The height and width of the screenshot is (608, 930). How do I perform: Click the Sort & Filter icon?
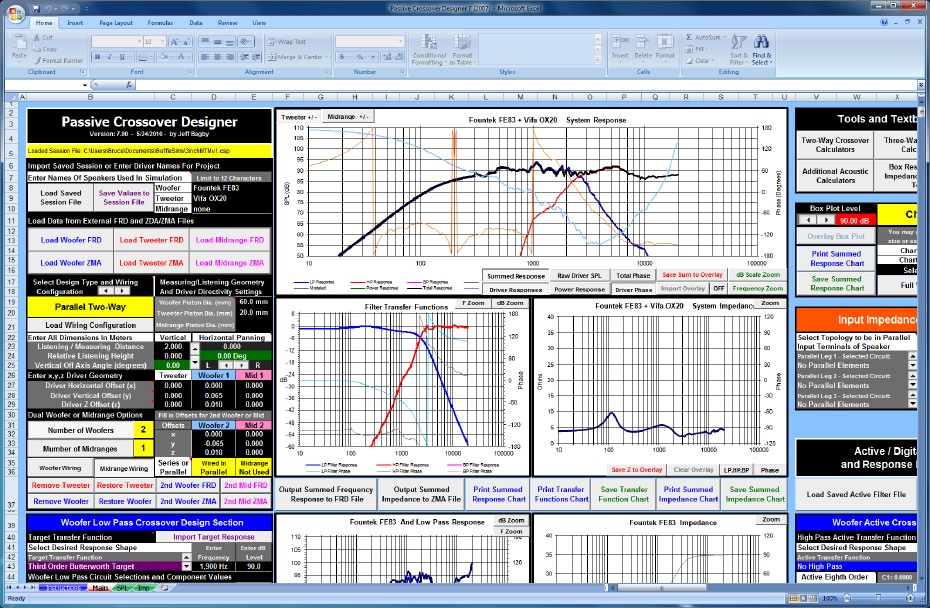click(x=738, y=42)
